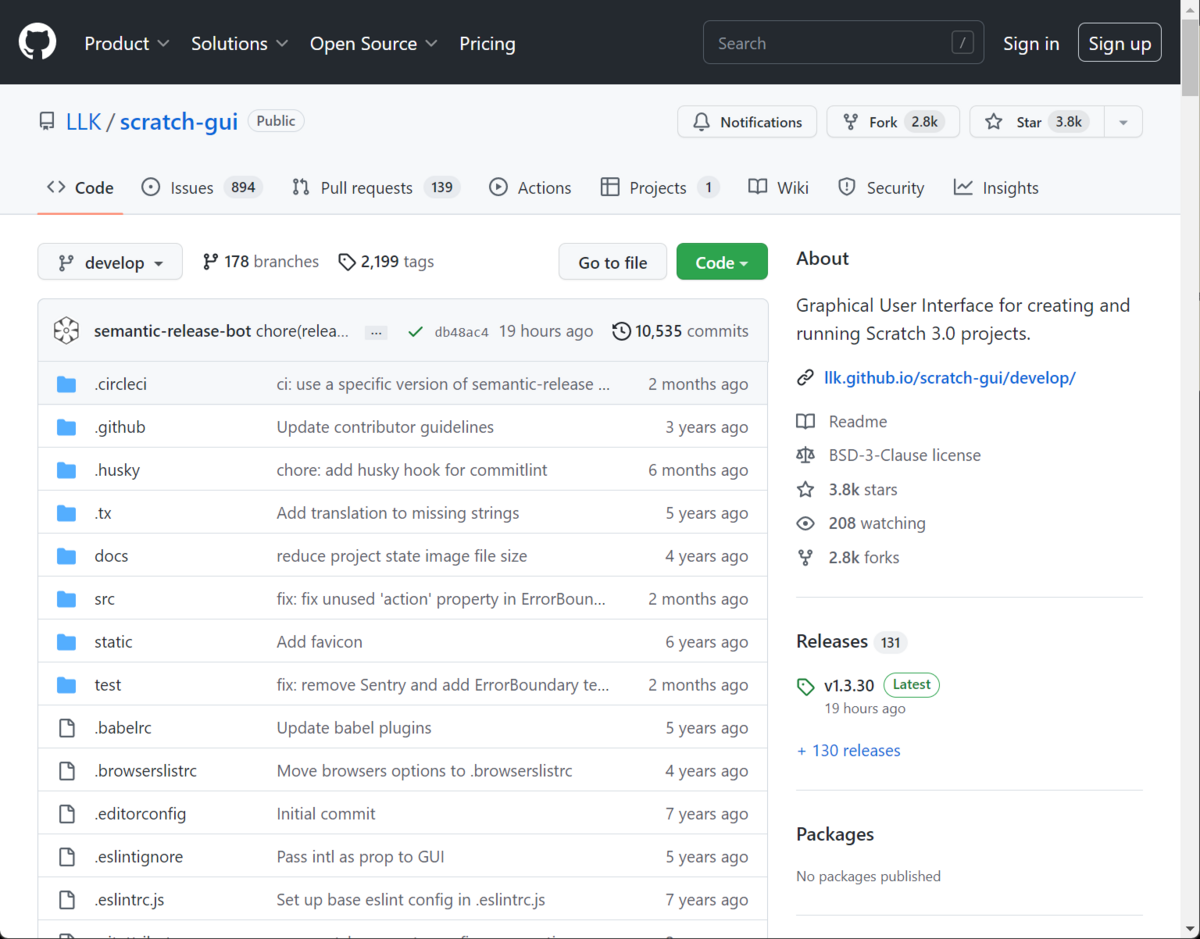
Task: Switch to the Actions tab
Action: click(530, 188)
